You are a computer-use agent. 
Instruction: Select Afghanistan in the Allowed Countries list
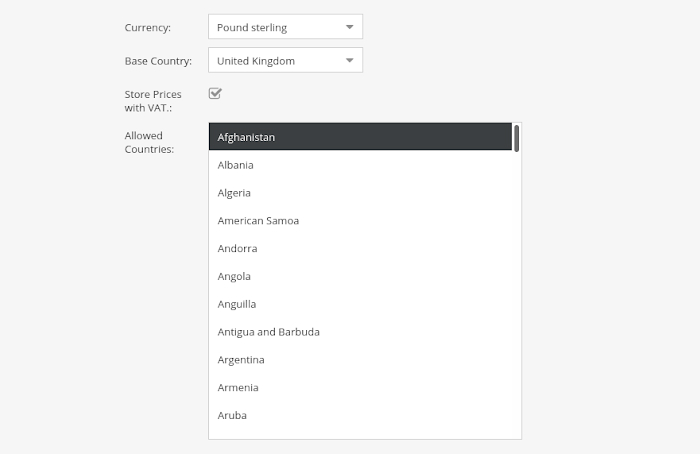(360, 137)
